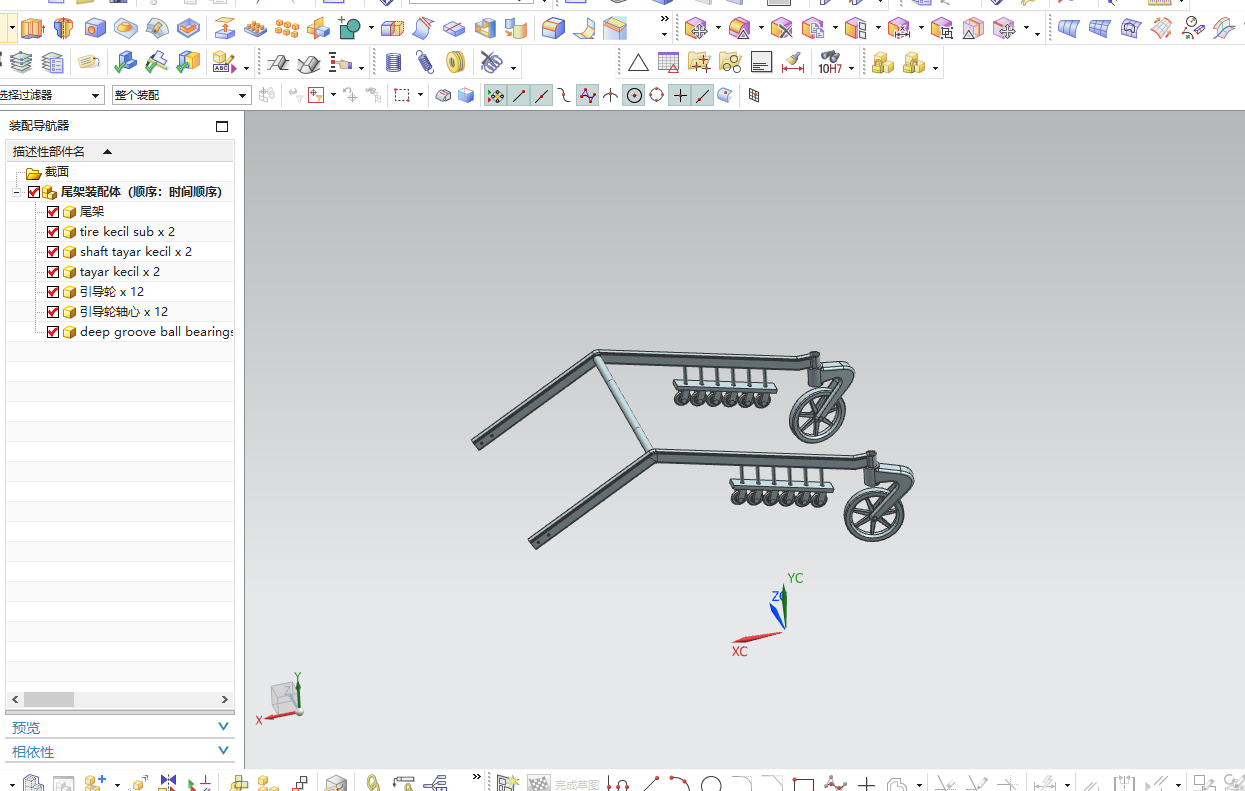Click the triangle outline icon
This screenshot has width=1245, height=791.
[638, 63]
